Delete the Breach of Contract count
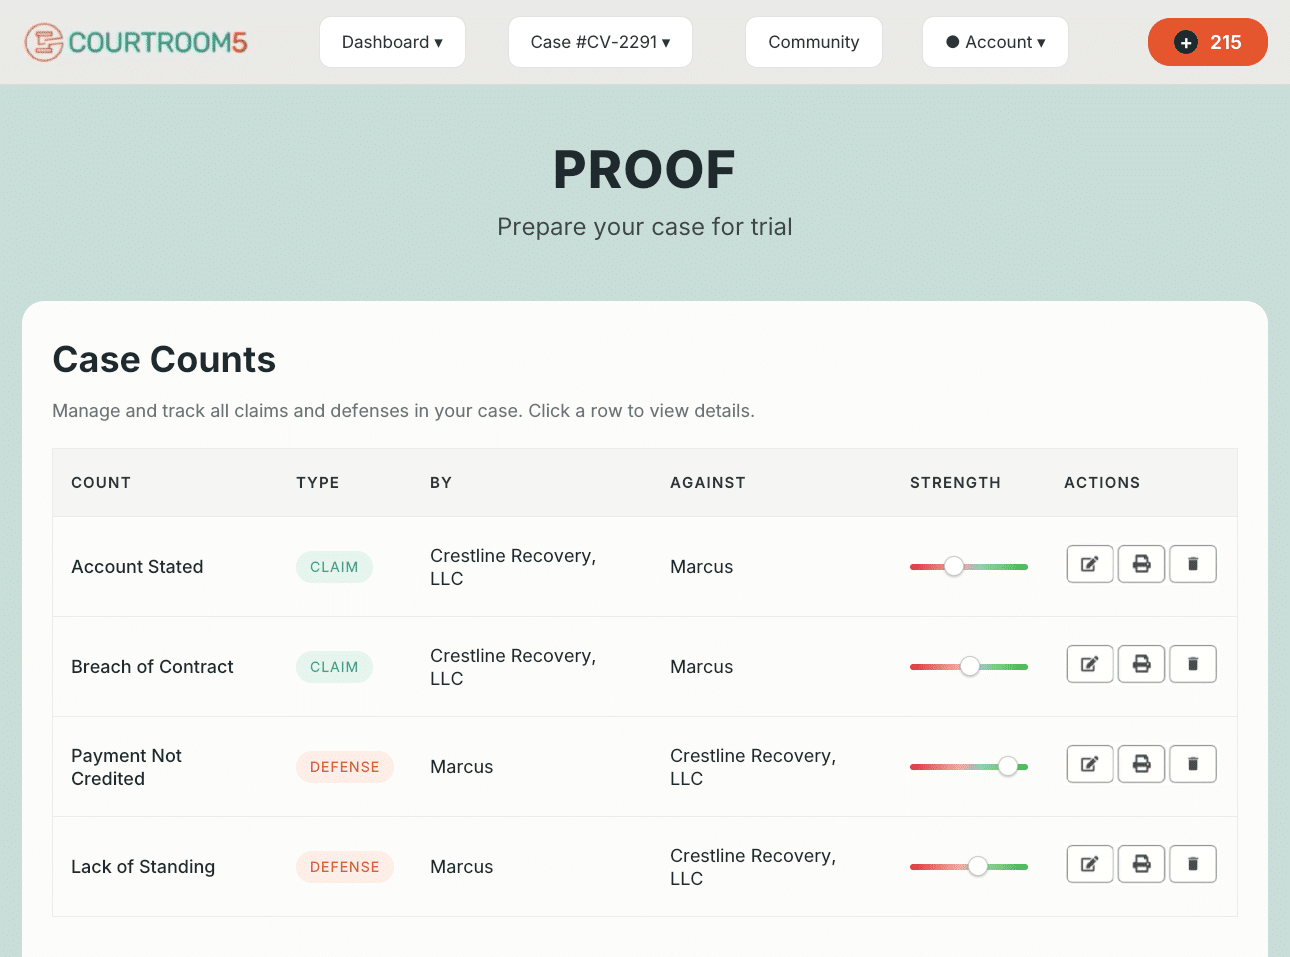This screenshot has height=957, width=1290. (x=1193, y=664)
